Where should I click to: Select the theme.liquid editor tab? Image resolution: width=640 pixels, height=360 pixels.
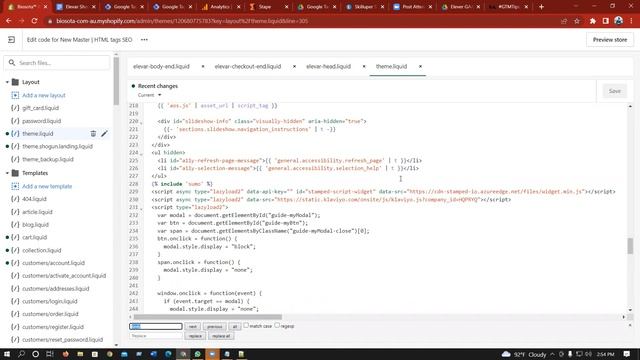click(x=391, y=66)
